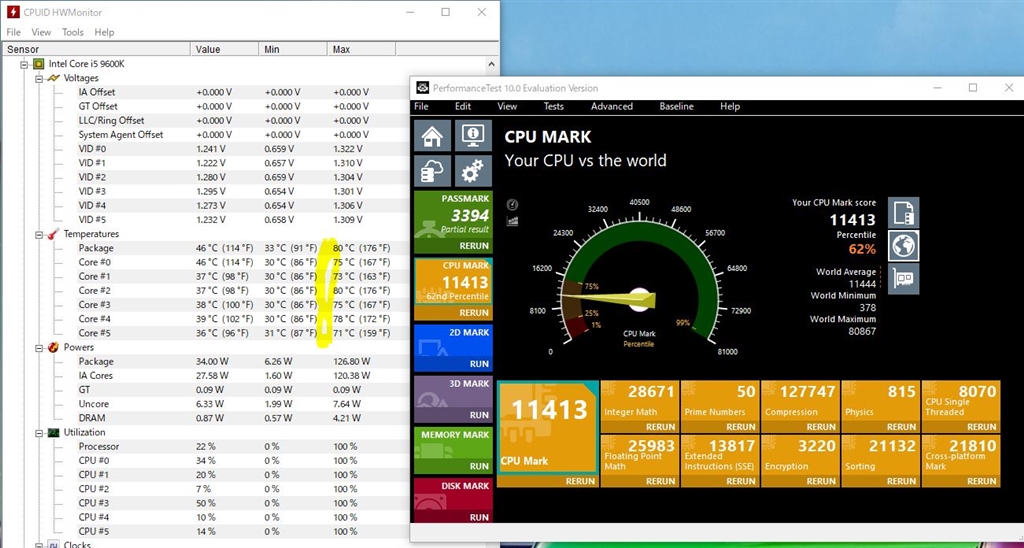Collapse the Utilization tree node

click(39, 432)
